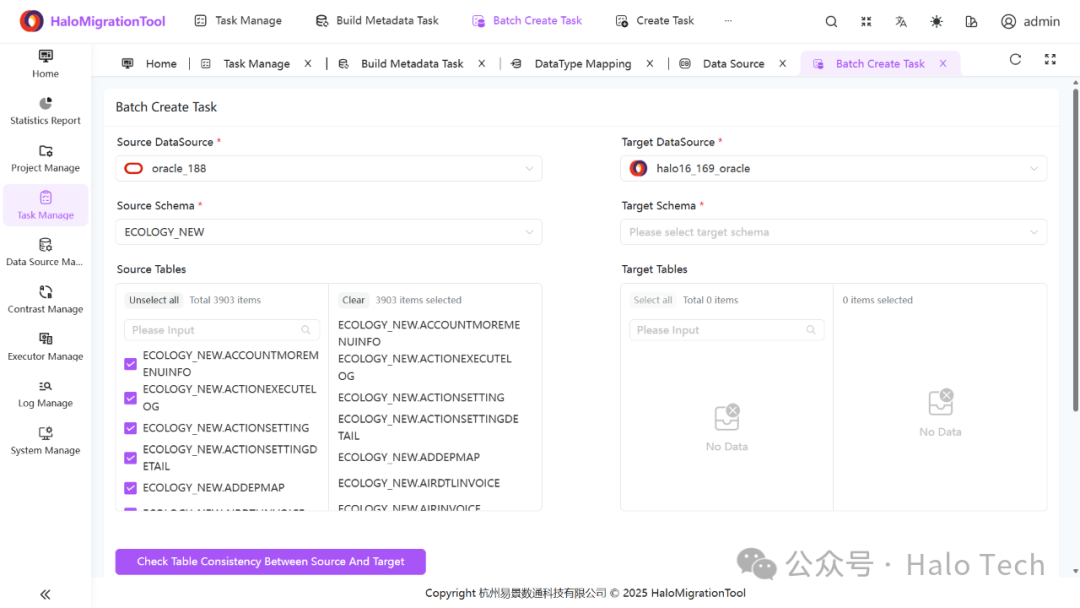
Task: Collapse the sidebar with double chevron
Action: click(45, 594)
